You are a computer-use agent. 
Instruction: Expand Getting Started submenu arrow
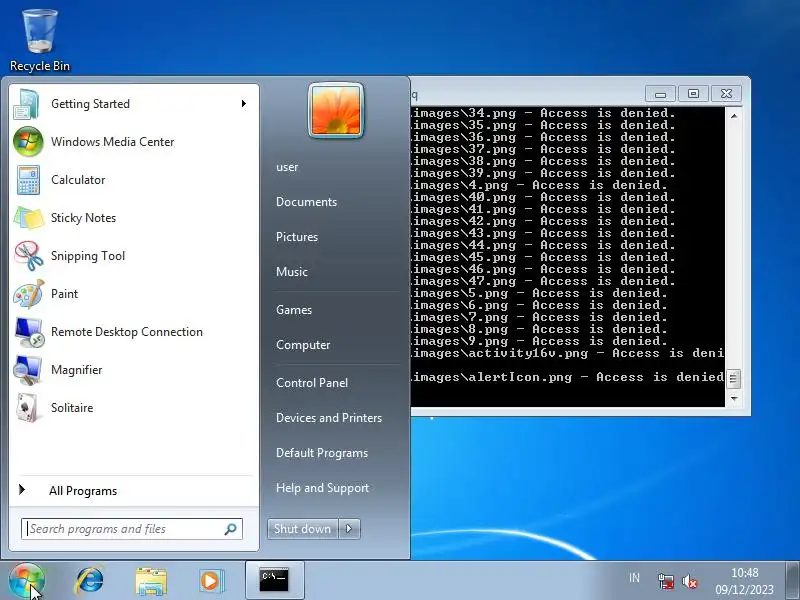[x=244, y=104]
